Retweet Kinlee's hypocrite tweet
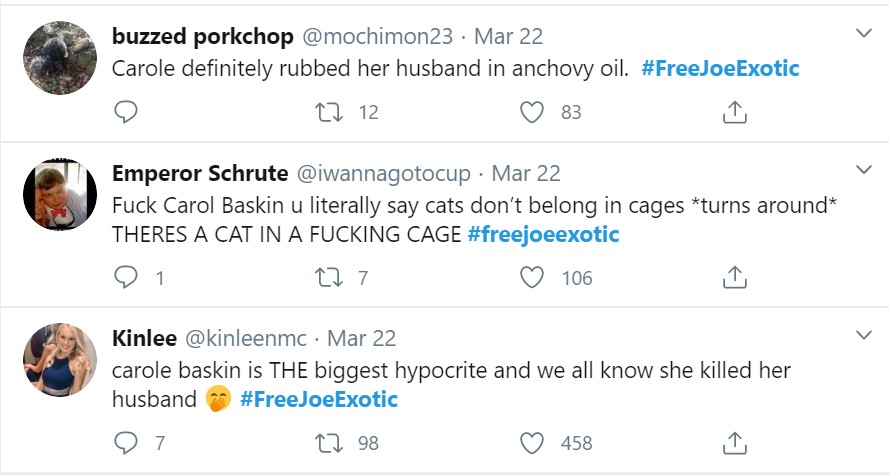The image size is (889, 475). point(326,442)
